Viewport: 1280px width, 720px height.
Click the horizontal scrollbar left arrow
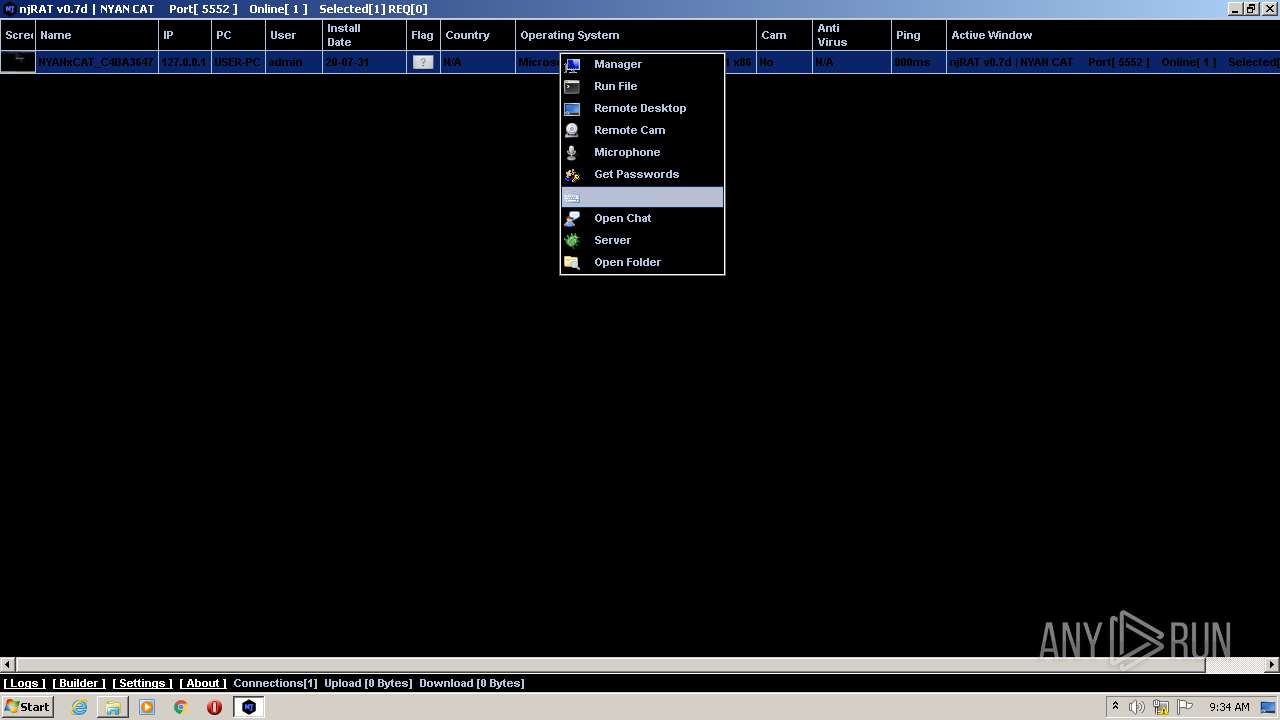click(x=8, y=665)
